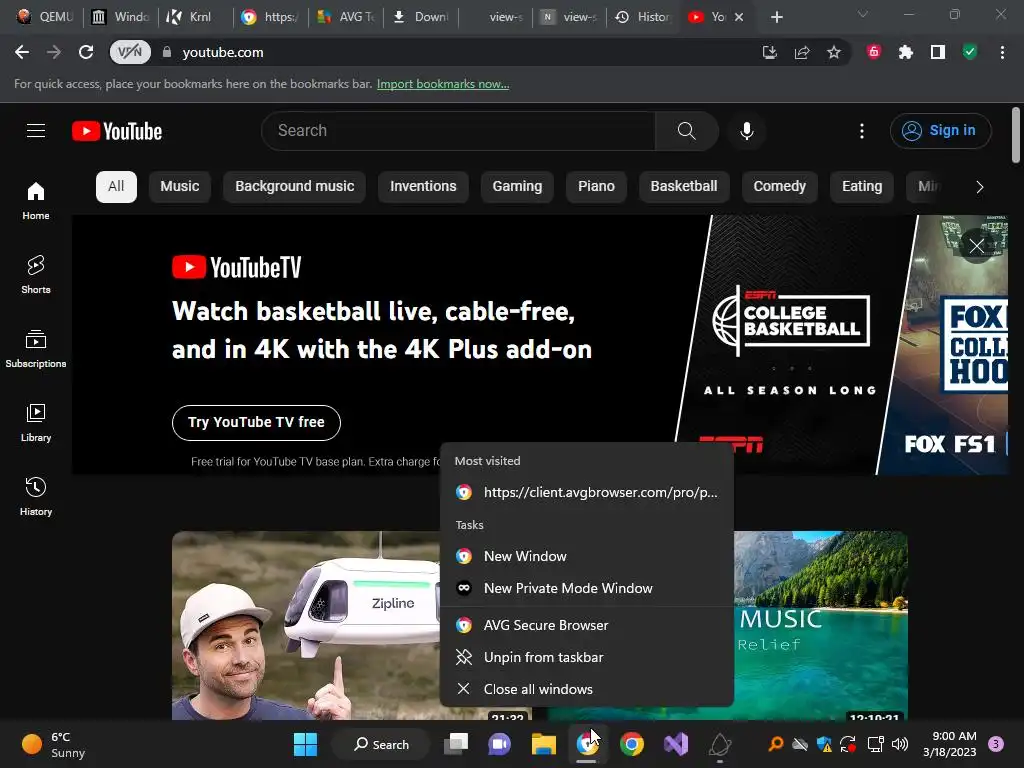
Task: Open Shorts in the YouTube sidebar
Action: [x=36, y=274]
